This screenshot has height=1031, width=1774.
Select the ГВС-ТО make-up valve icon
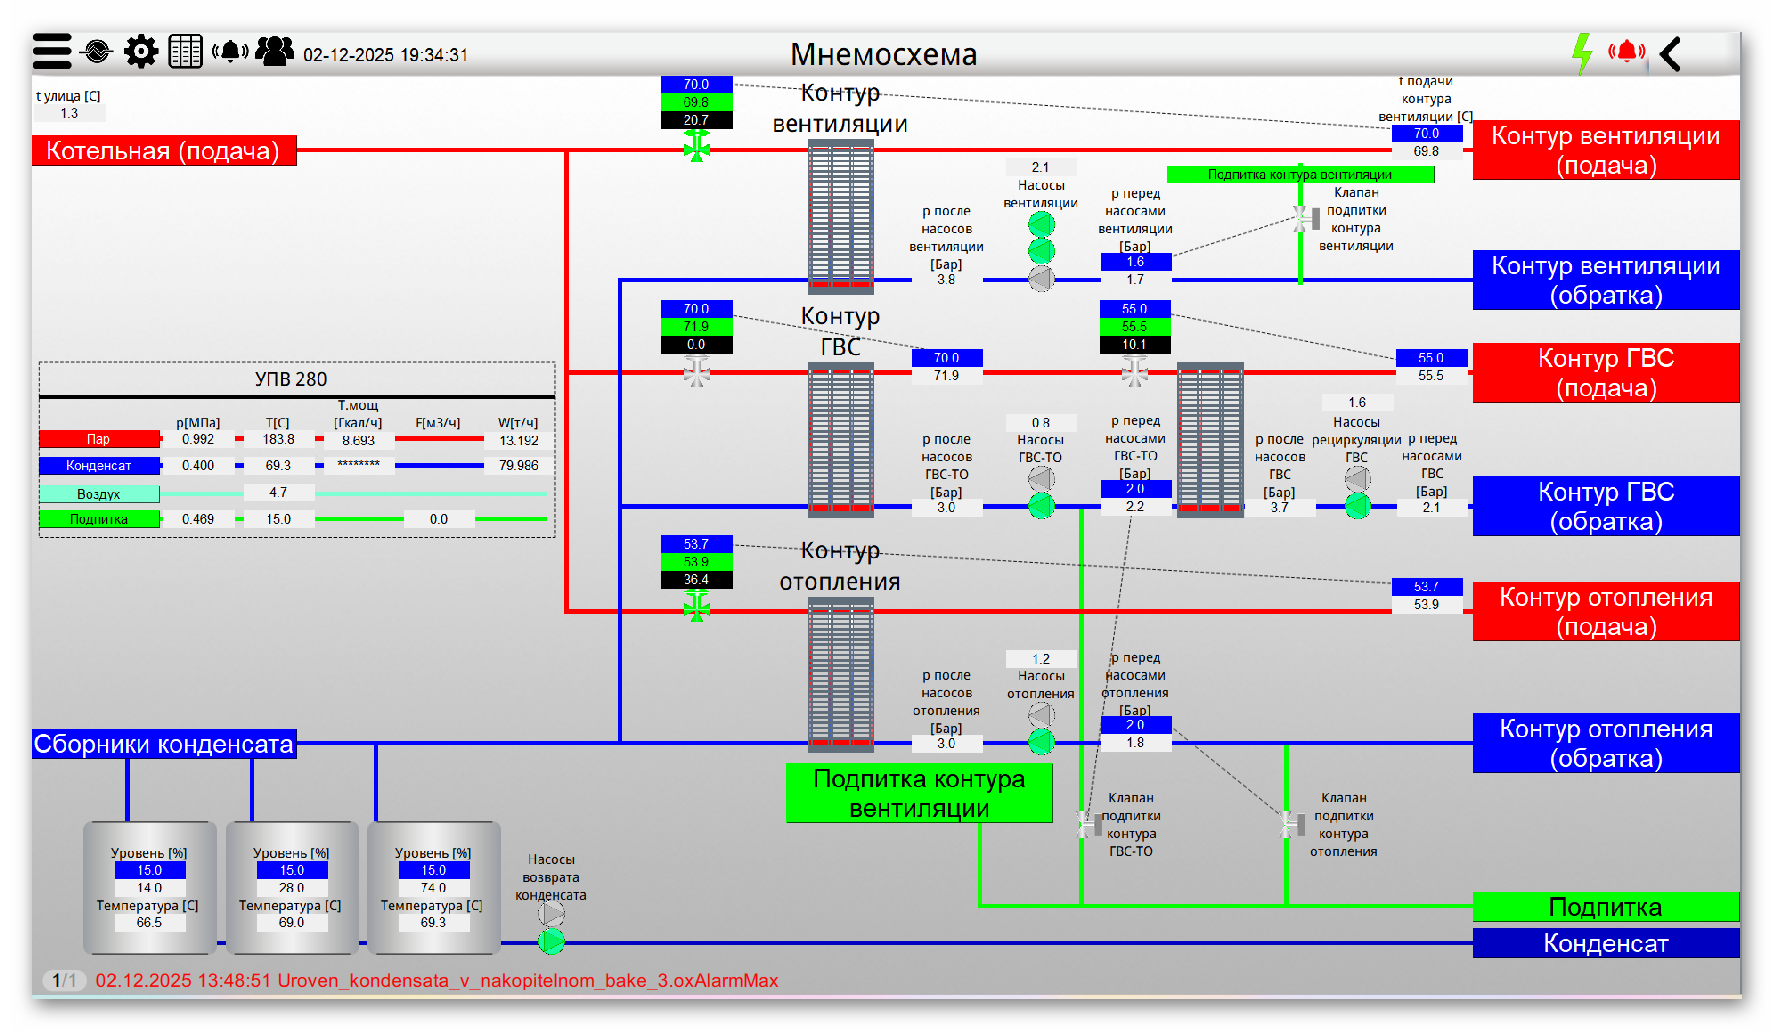pos(1087,824)
